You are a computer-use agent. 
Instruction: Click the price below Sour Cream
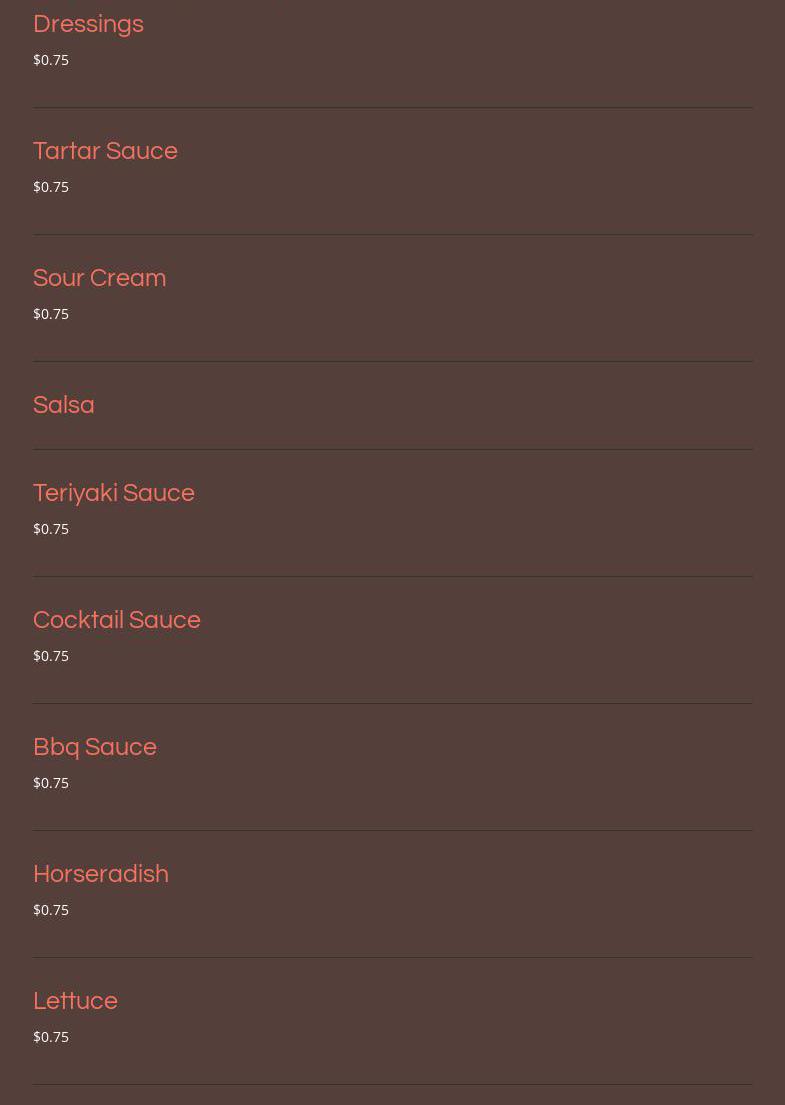tap(51, 314)
